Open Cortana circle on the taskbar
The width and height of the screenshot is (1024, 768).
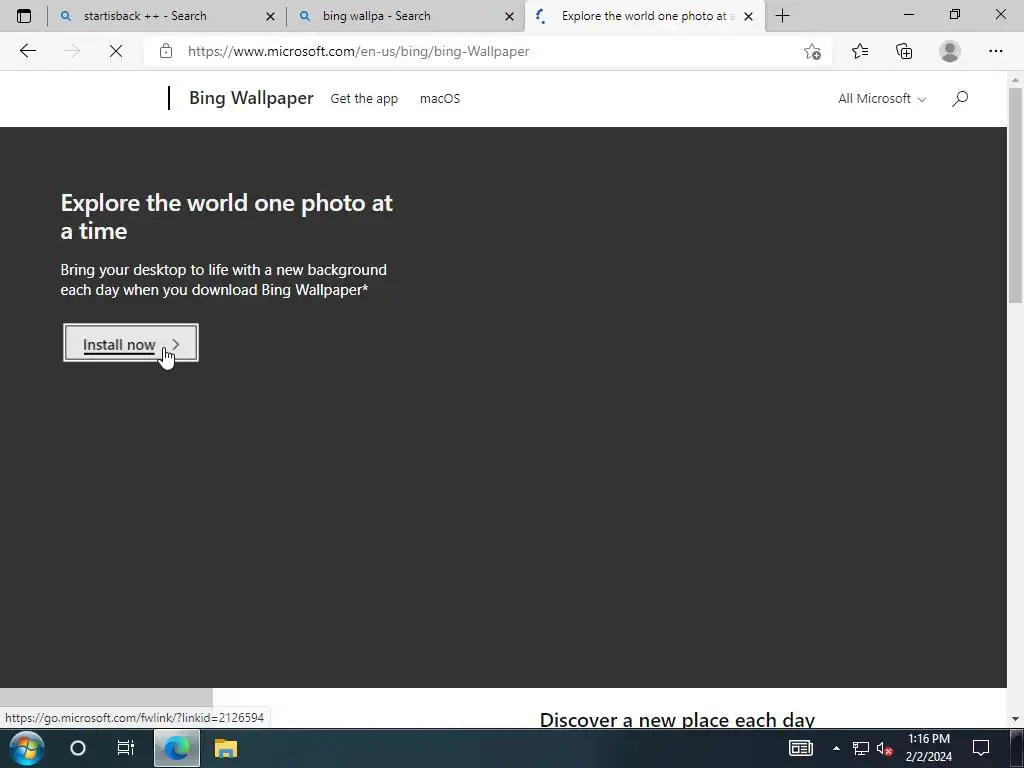pos(78,748)
